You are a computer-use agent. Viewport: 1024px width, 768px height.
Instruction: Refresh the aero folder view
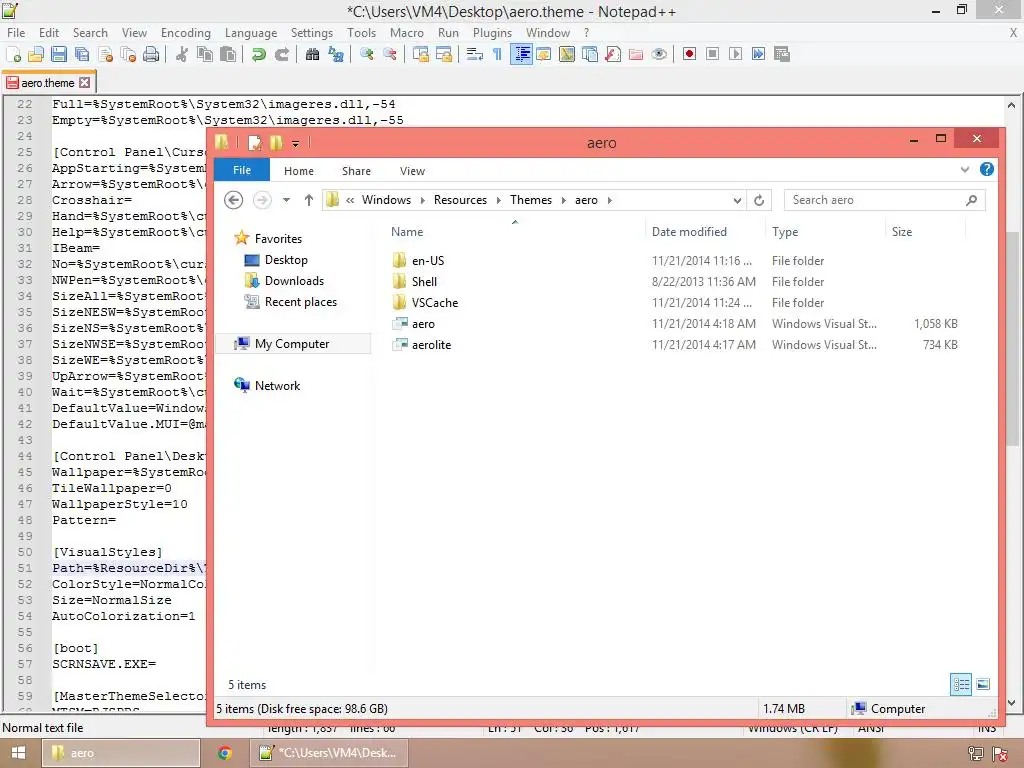759,200
